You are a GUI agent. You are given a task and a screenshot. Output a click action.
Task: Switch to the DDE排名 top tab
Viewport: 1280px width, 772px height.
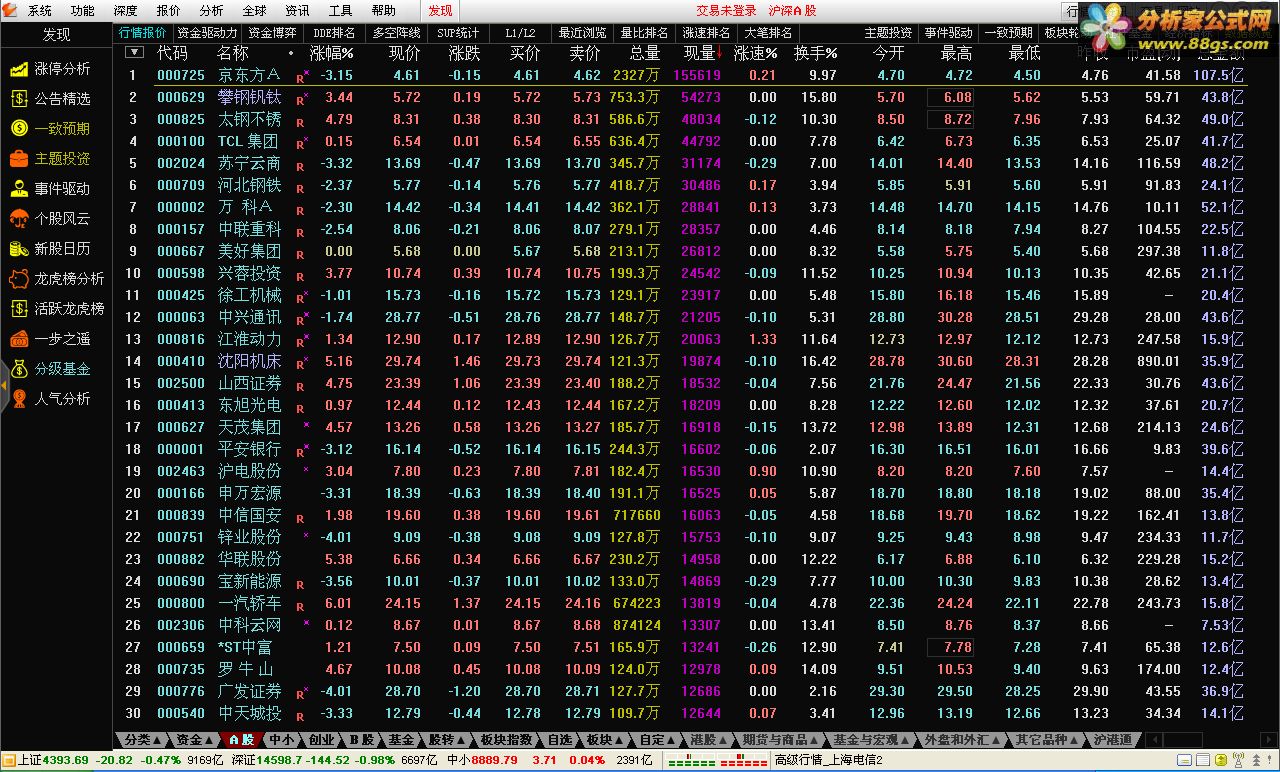click(334, 32)
